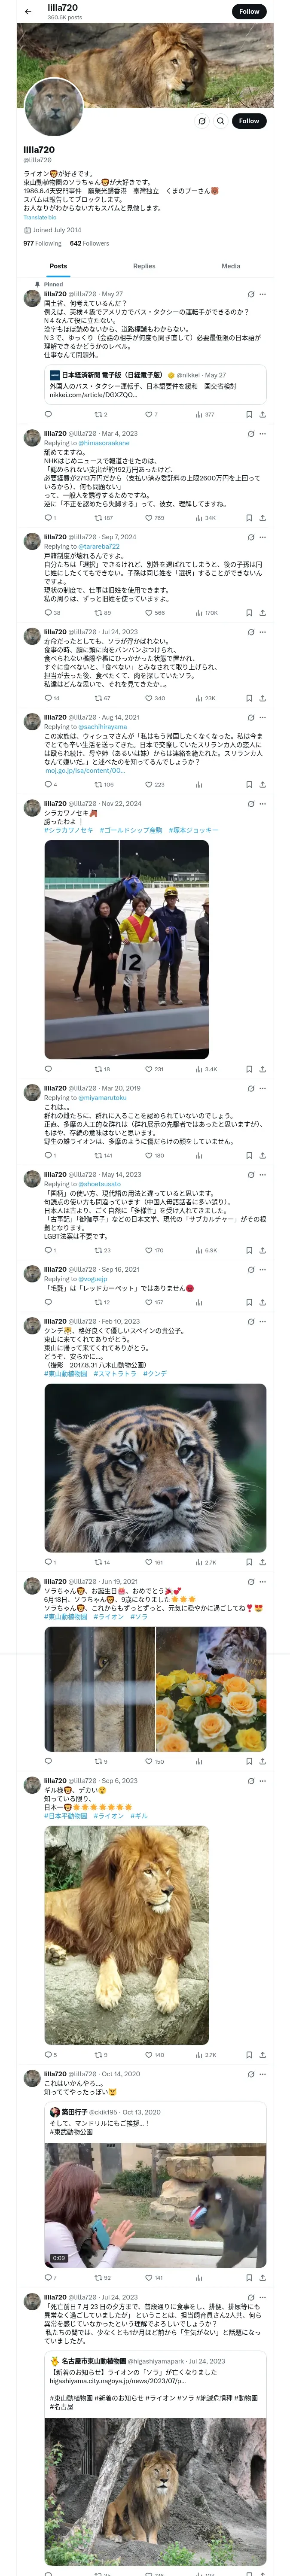
Task: Open the 977 Following list
Action: 42,243
